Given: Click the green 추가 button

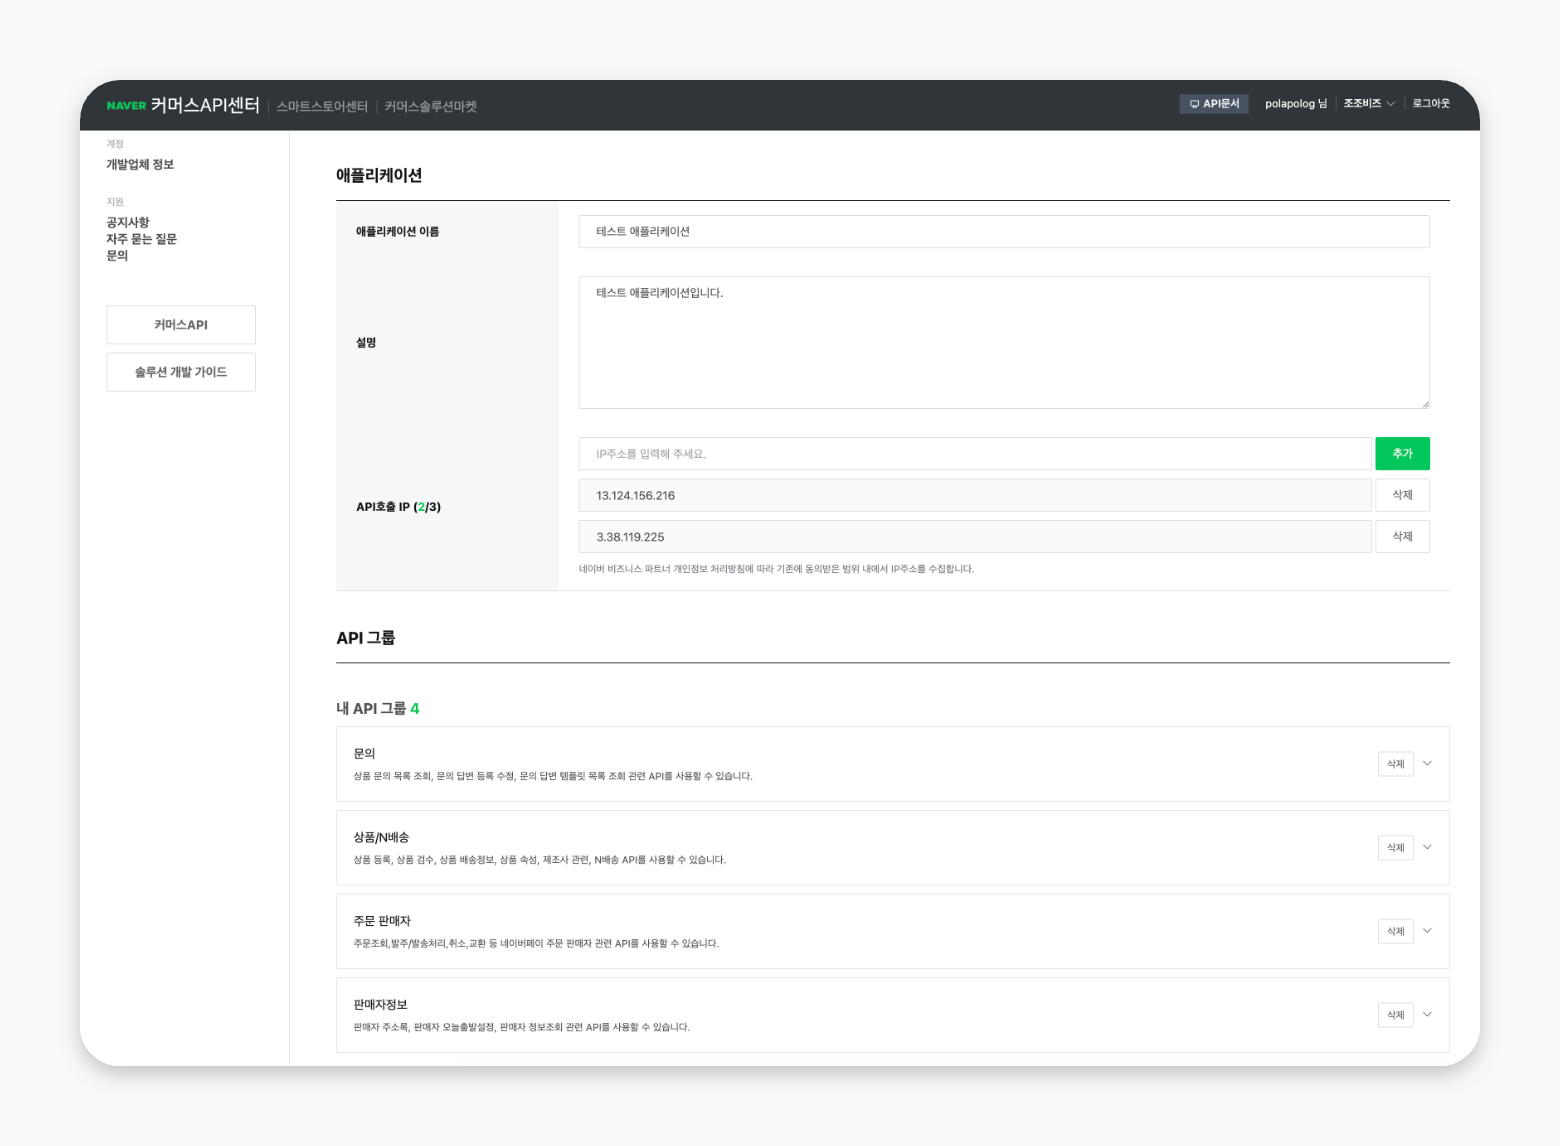Looking at the screenshot, I should tap(1403, 454).
